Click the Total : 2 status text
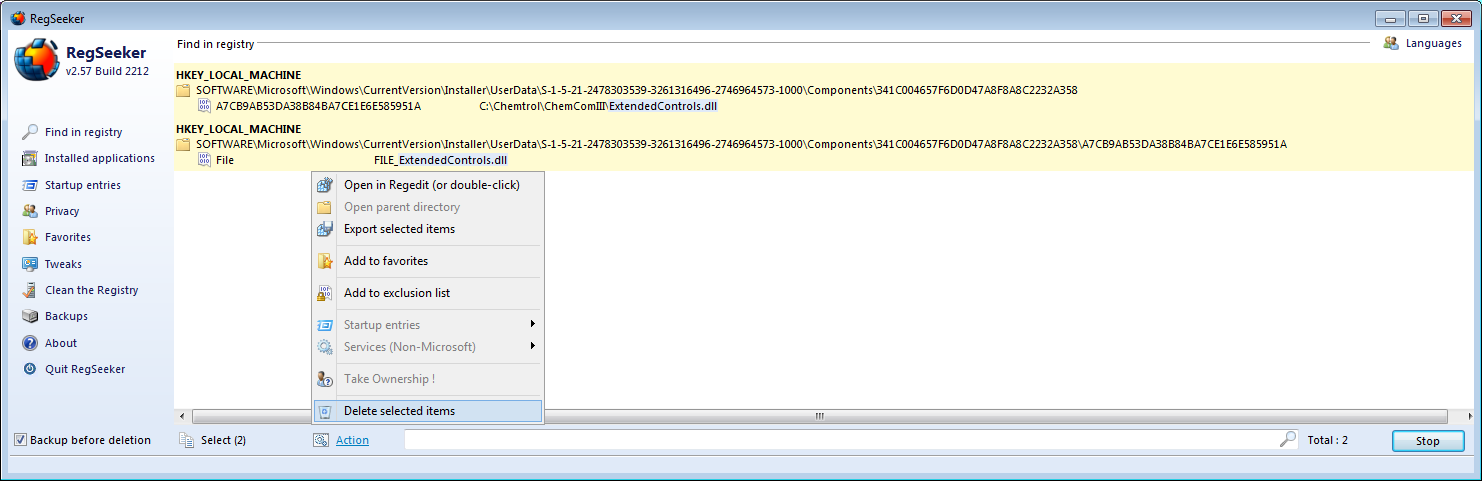Image resolution: width=1482 pixels, height=481 pixels. point(1328,440)
